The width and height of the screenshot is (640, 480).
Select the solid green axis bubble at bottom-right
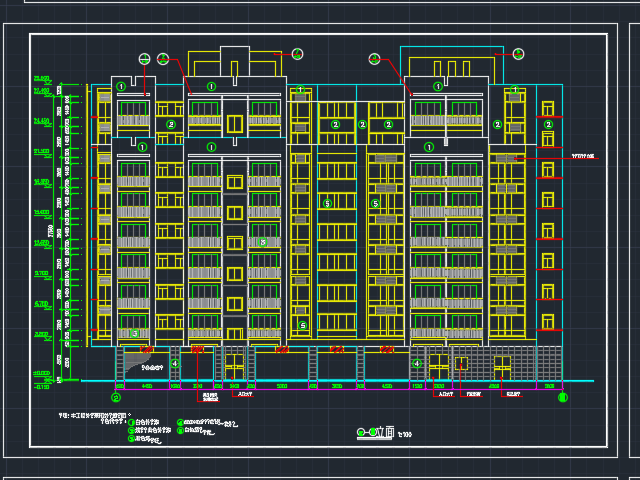click(562, 397)
